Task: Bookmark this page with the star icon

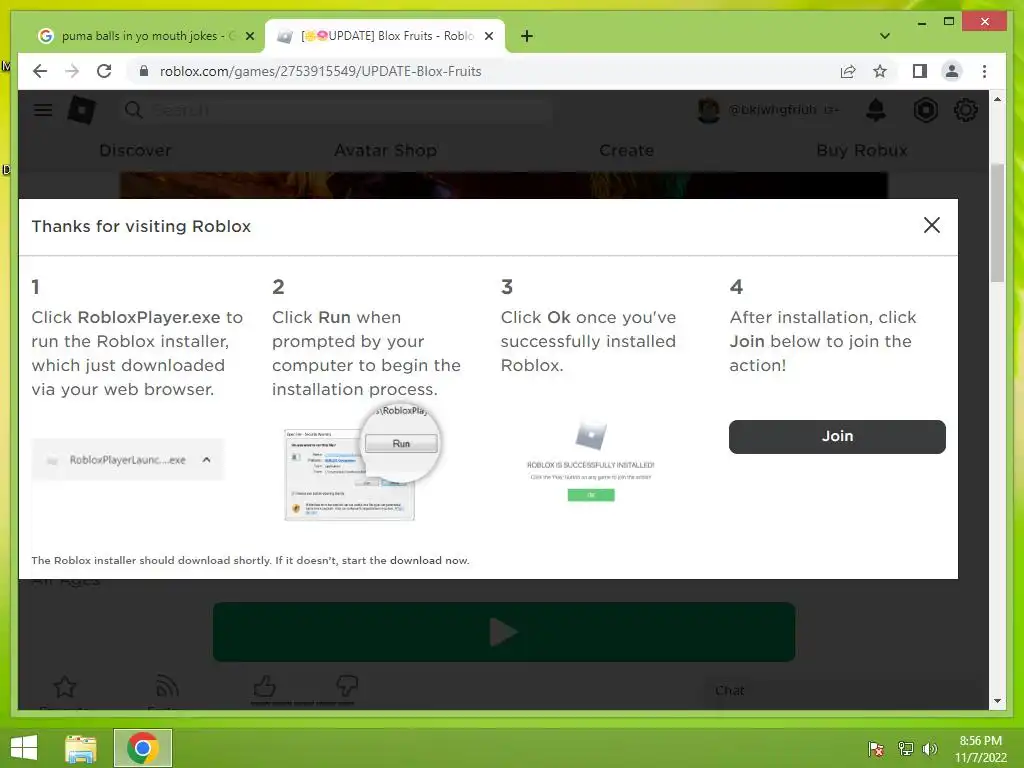Action: tap(880, 71)
